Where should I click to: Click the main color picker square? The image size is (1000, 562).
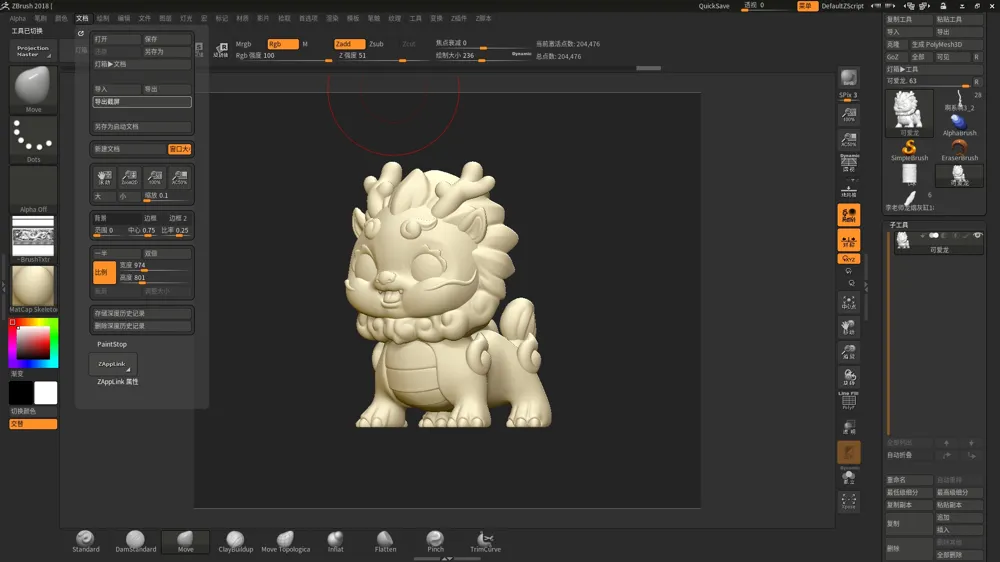(33, 343)
